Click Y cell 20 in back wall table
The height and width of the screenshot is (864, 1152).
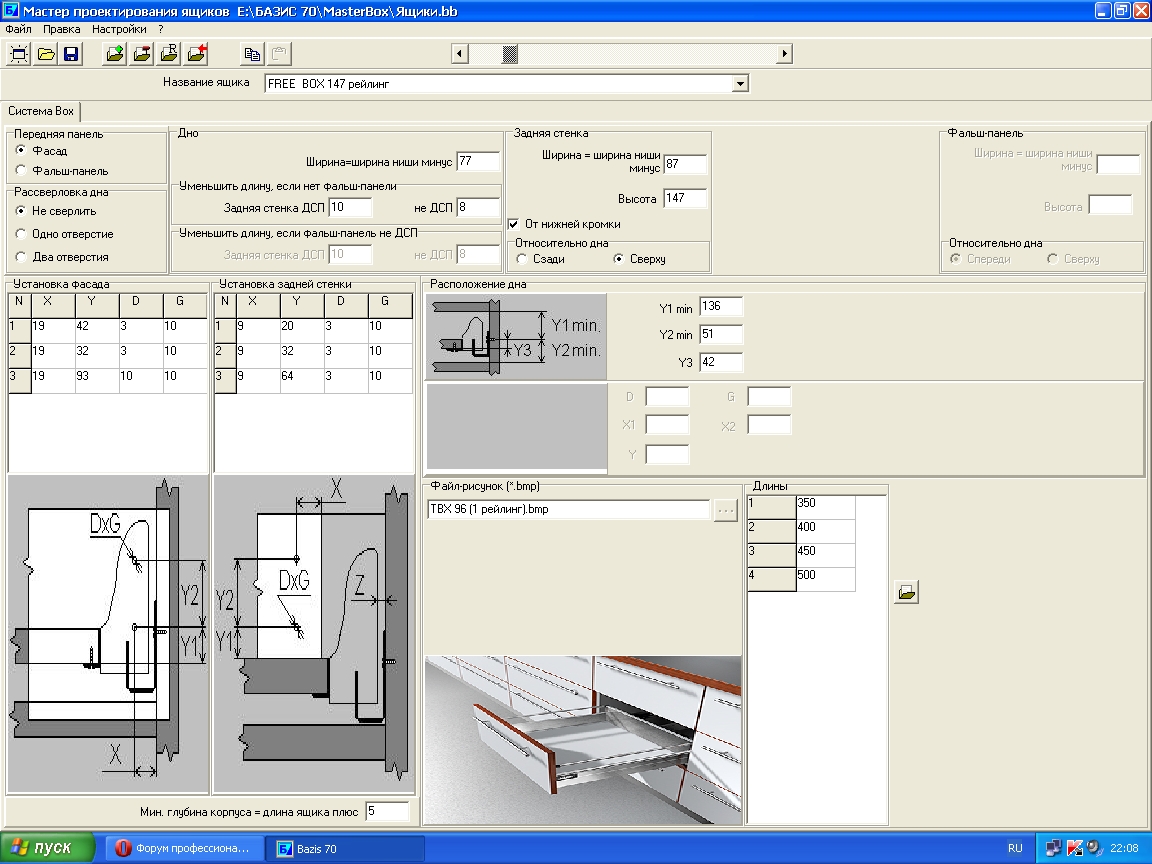click(x=301, y=331)
